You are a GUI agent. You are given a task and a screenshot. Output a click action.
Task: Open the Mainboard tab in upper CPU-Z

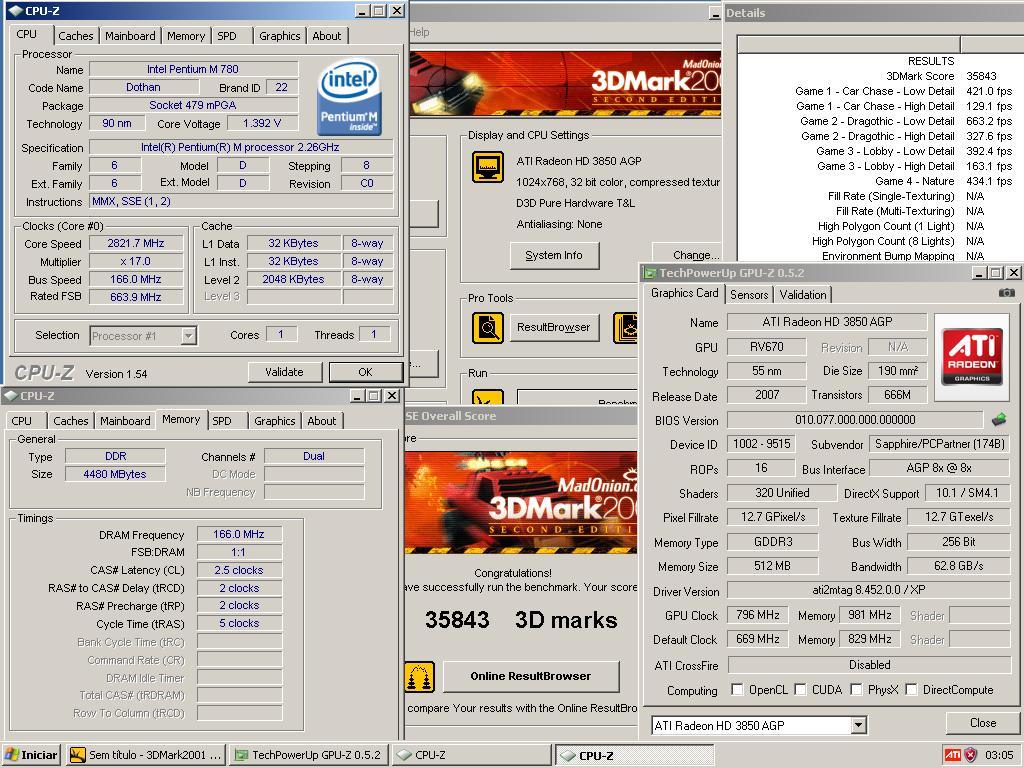pyautogui.click(x=130, y=36)
